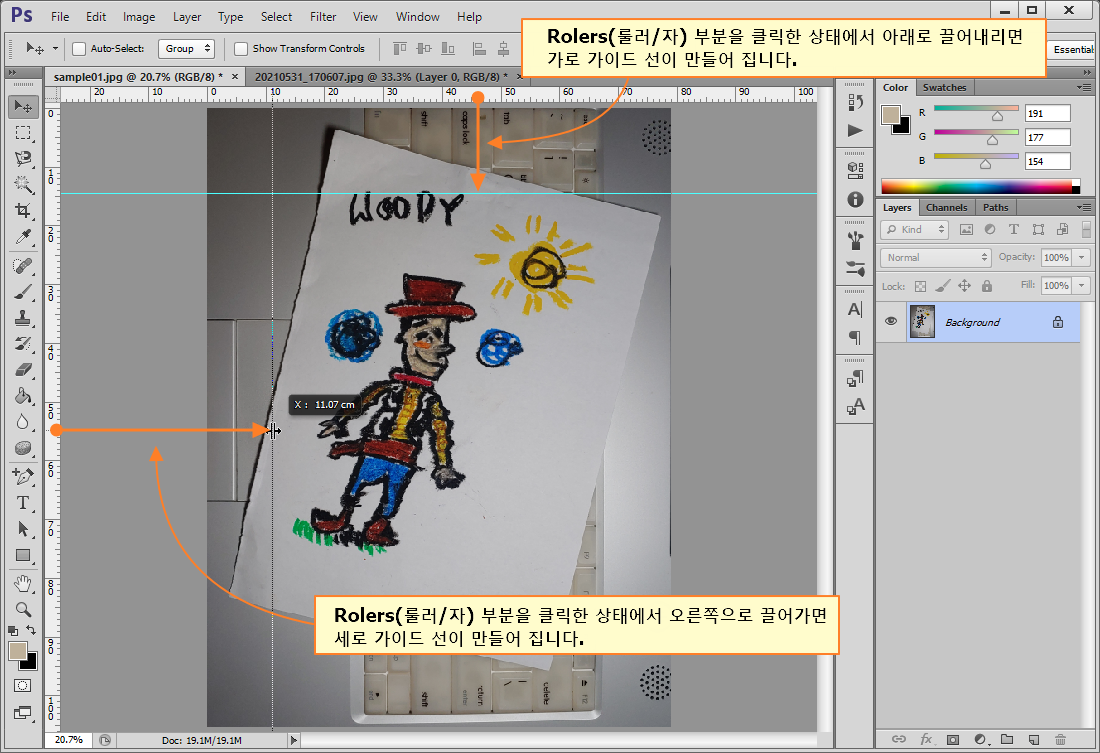Select the Eraser tool
This screenshot has width=1100, height=753.
pyautogui.click(x=23, y=370)
